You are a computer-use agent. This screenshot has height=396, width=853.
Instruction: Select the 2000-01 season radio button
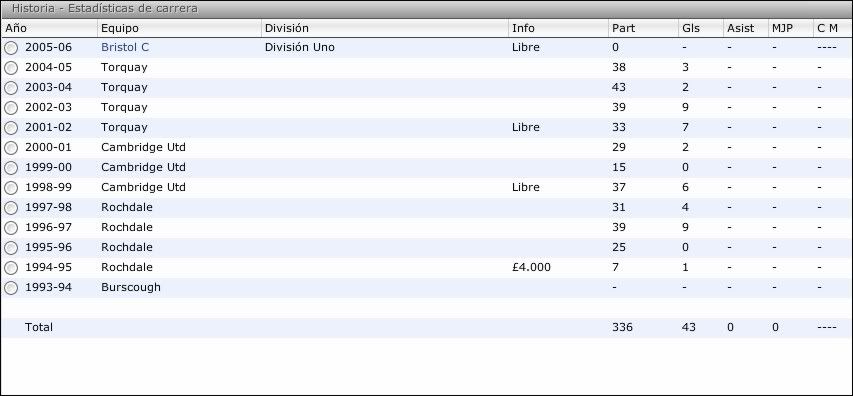point(11,148)
